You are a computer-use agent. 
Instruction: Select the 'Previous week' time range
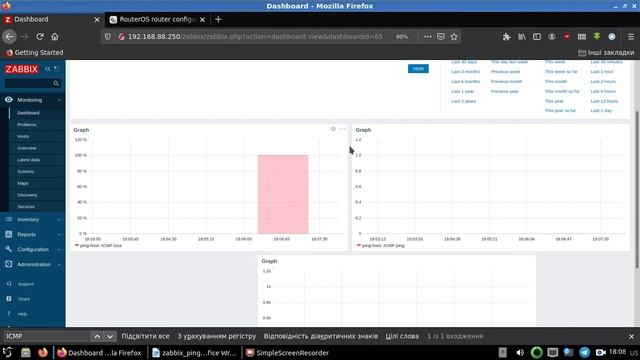point(505,71)
